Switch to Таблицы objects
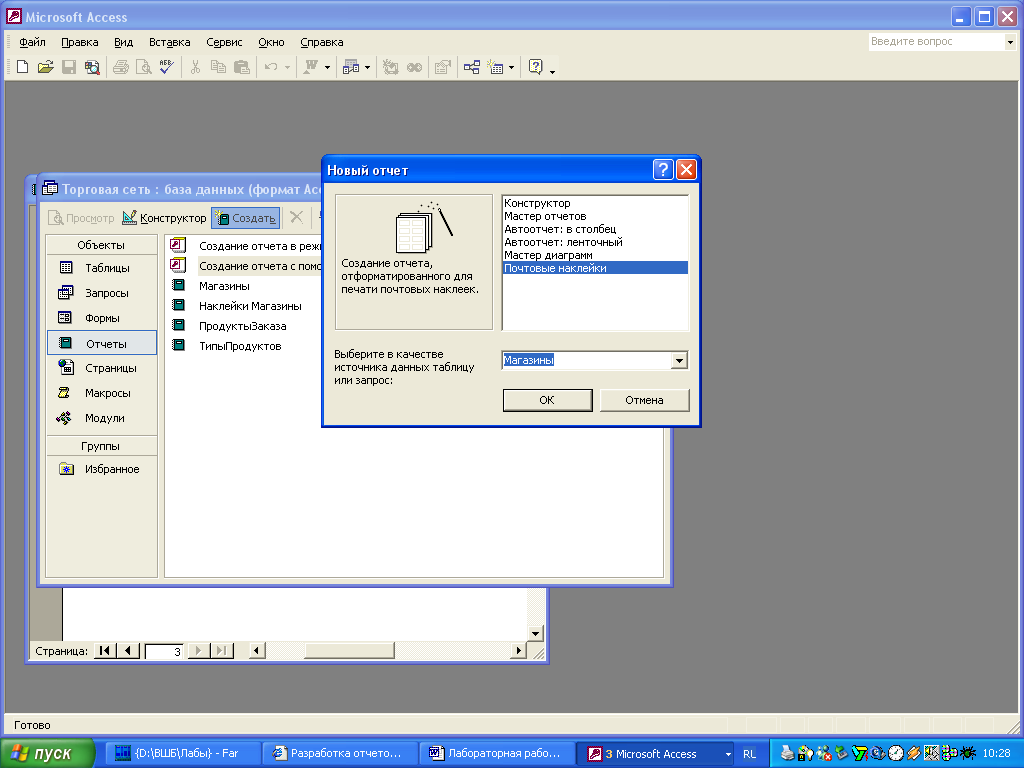This screenshot has width=1024, height=768. 102,268
